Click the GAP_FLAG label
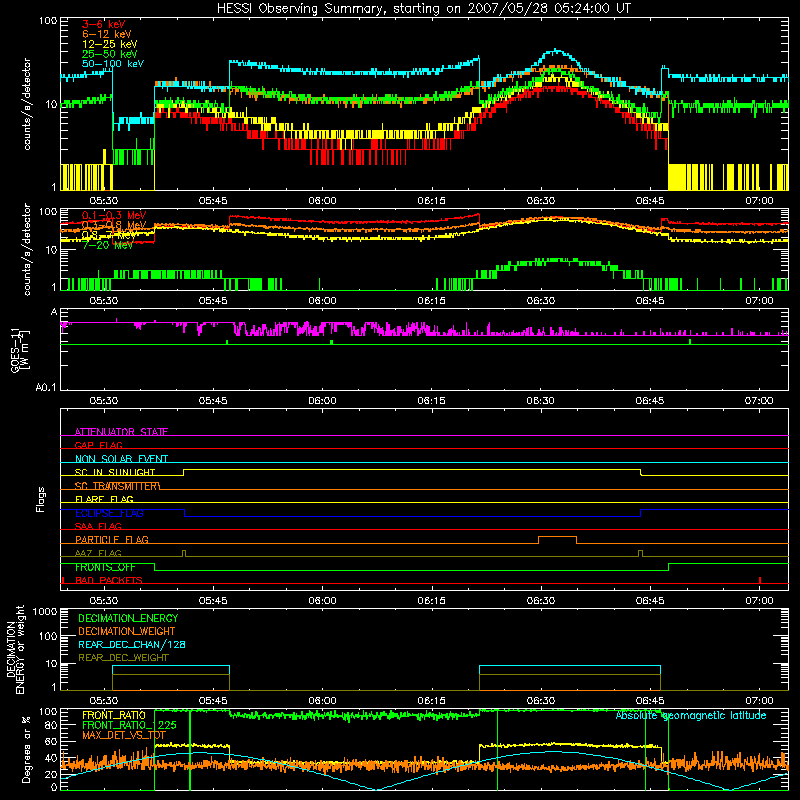 click(98, 445)
